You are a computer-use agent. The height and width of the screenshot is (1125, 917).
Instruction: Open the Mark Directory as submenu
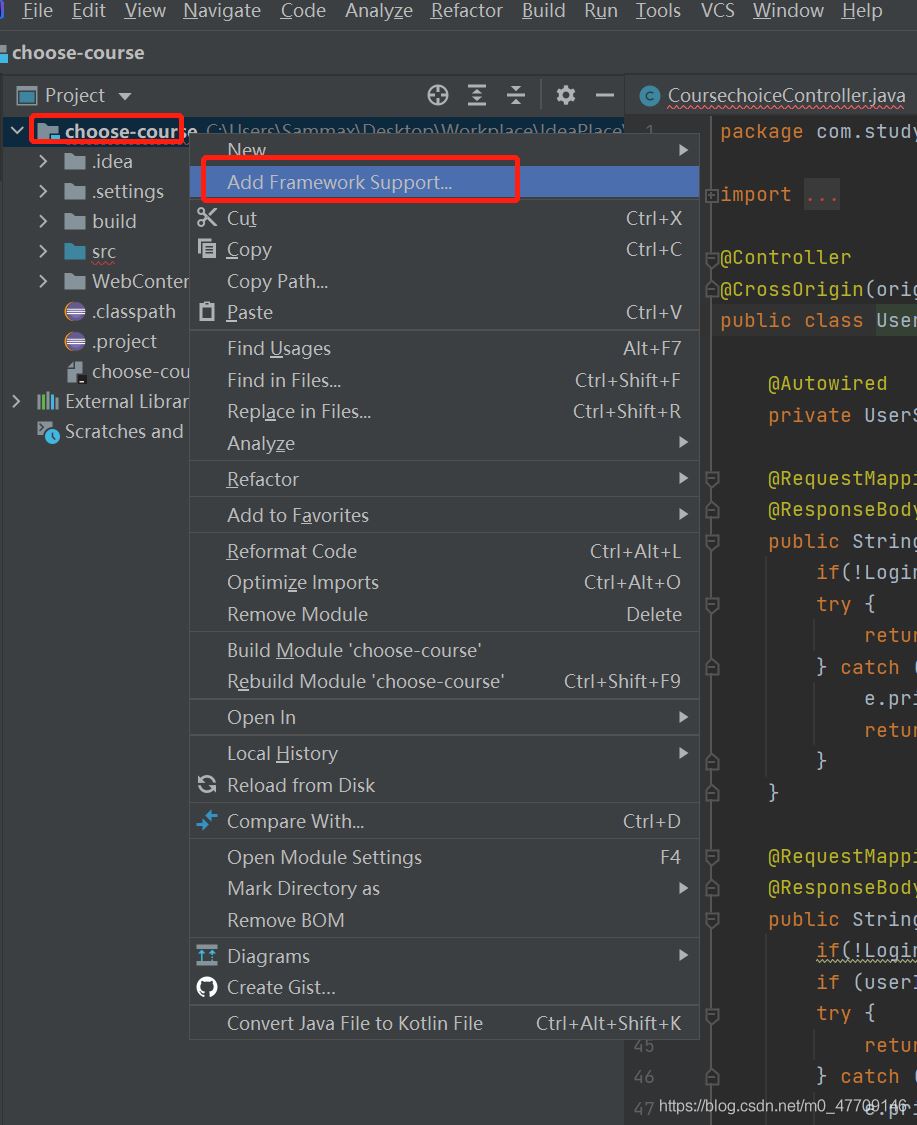coord(303,888)
